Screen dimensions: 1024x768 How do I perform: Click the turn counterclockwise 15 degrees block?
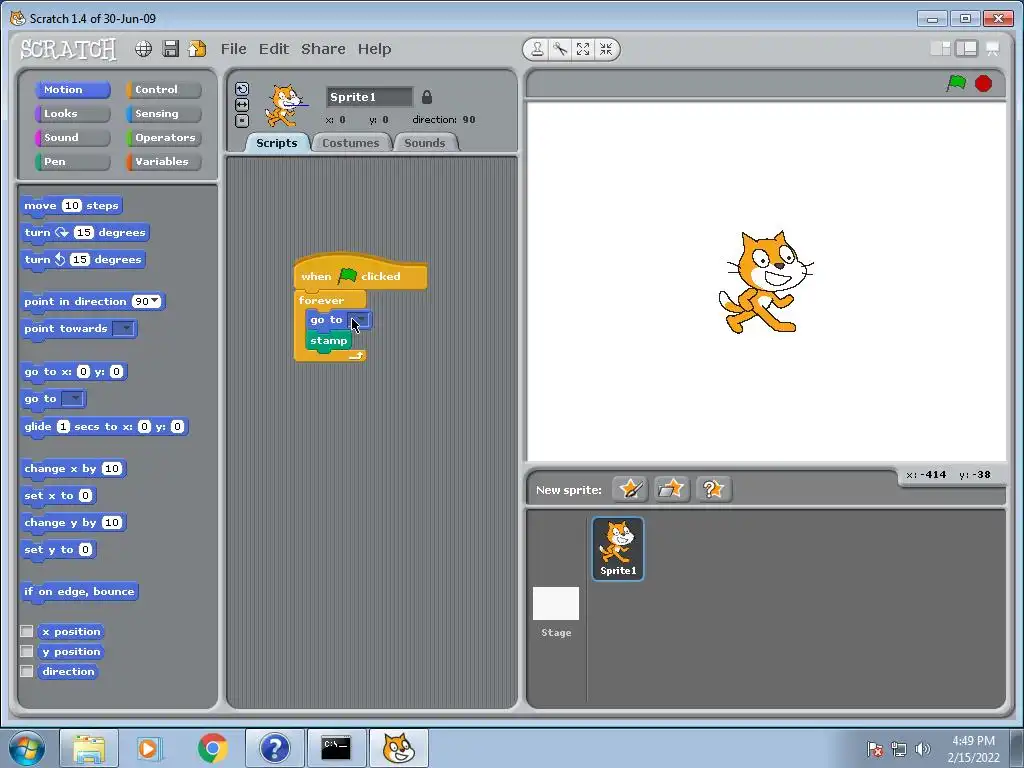(83, 260)
